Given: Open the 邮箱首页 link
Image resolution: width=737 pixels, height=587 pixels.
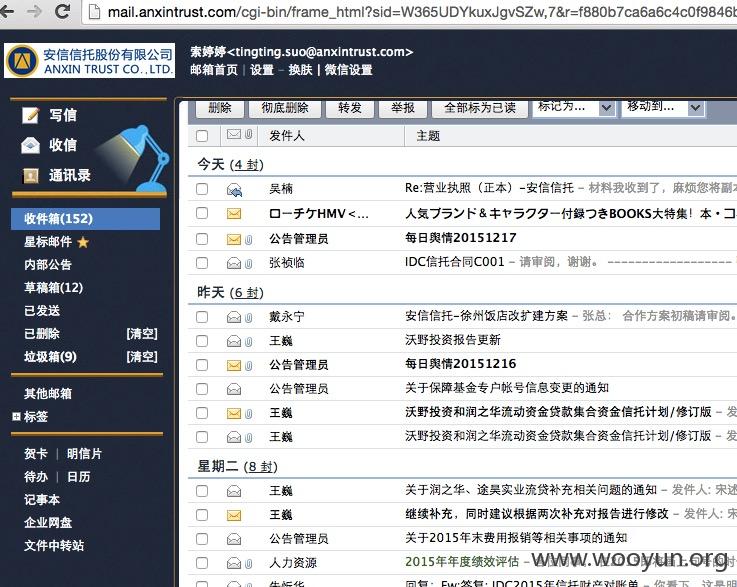Looking at the screenshot, I should tap(214, 70).
